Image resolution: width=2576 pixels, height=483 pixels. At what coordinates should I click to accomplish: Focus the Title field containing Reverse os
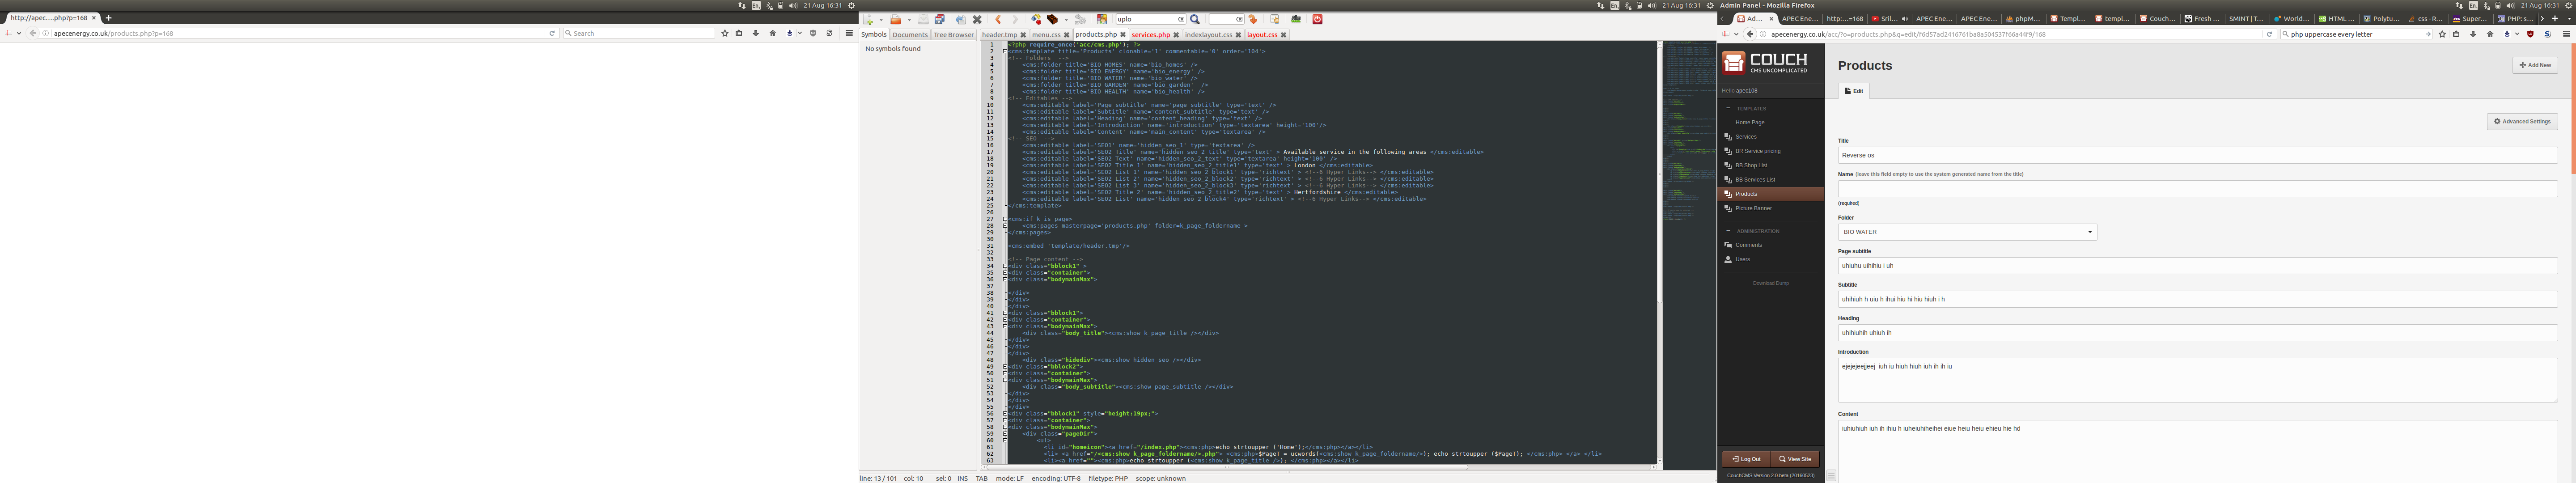[x=2197, y=155]
